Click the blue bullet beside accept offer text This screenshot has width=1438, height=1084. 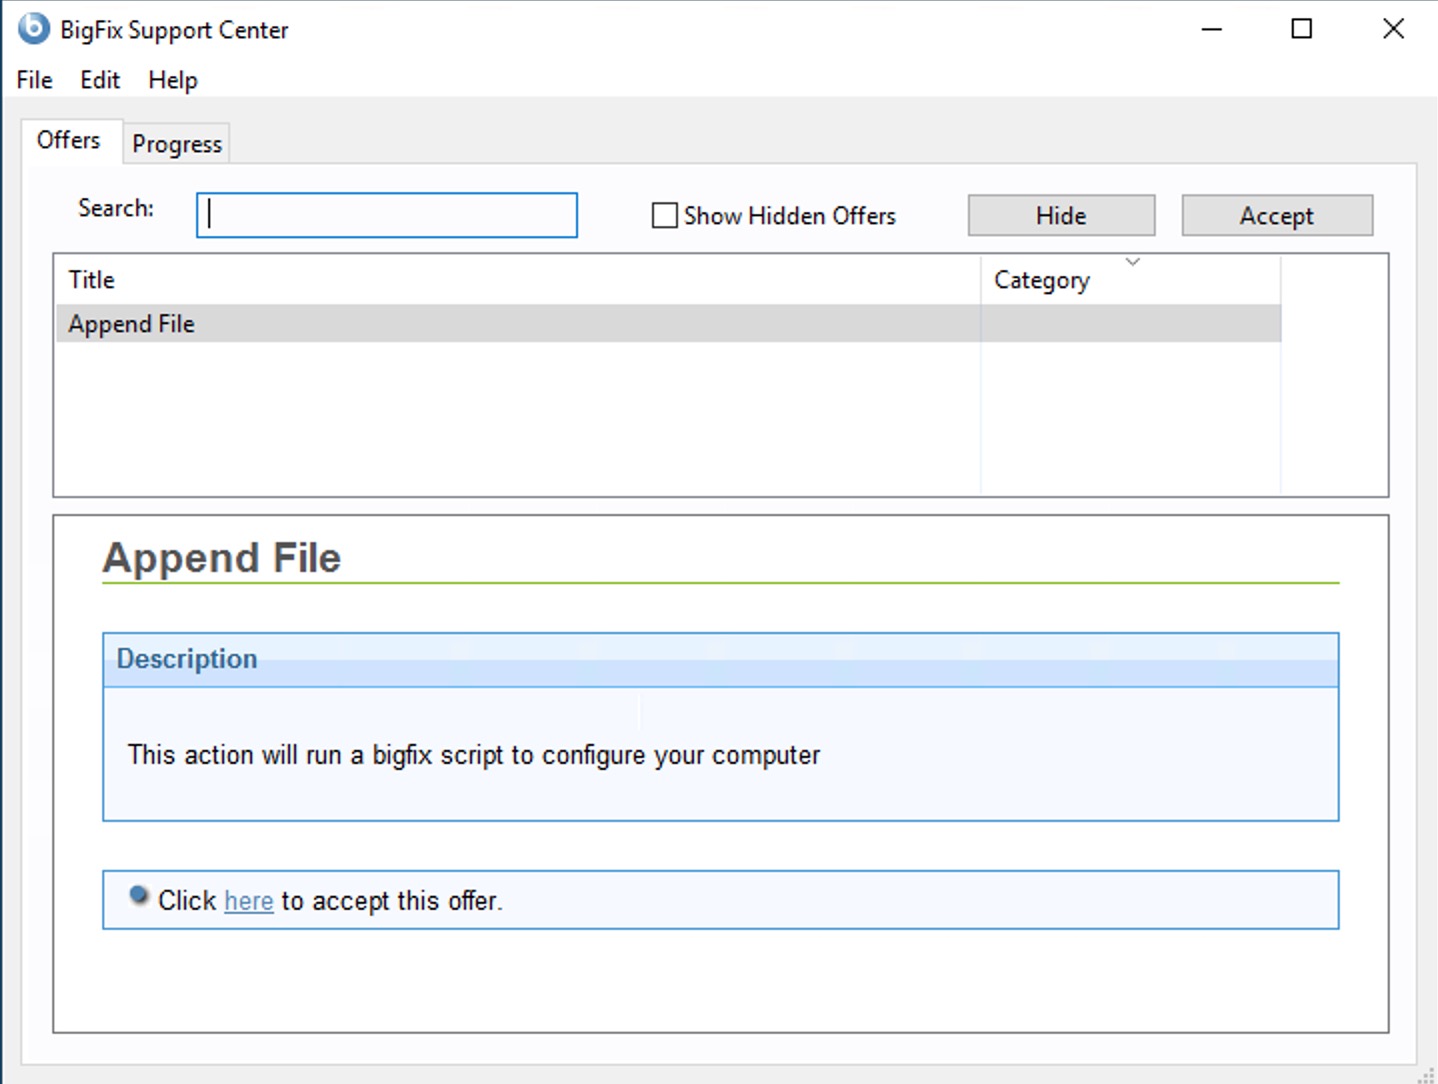pyautogui.click(x=139, y=896)
